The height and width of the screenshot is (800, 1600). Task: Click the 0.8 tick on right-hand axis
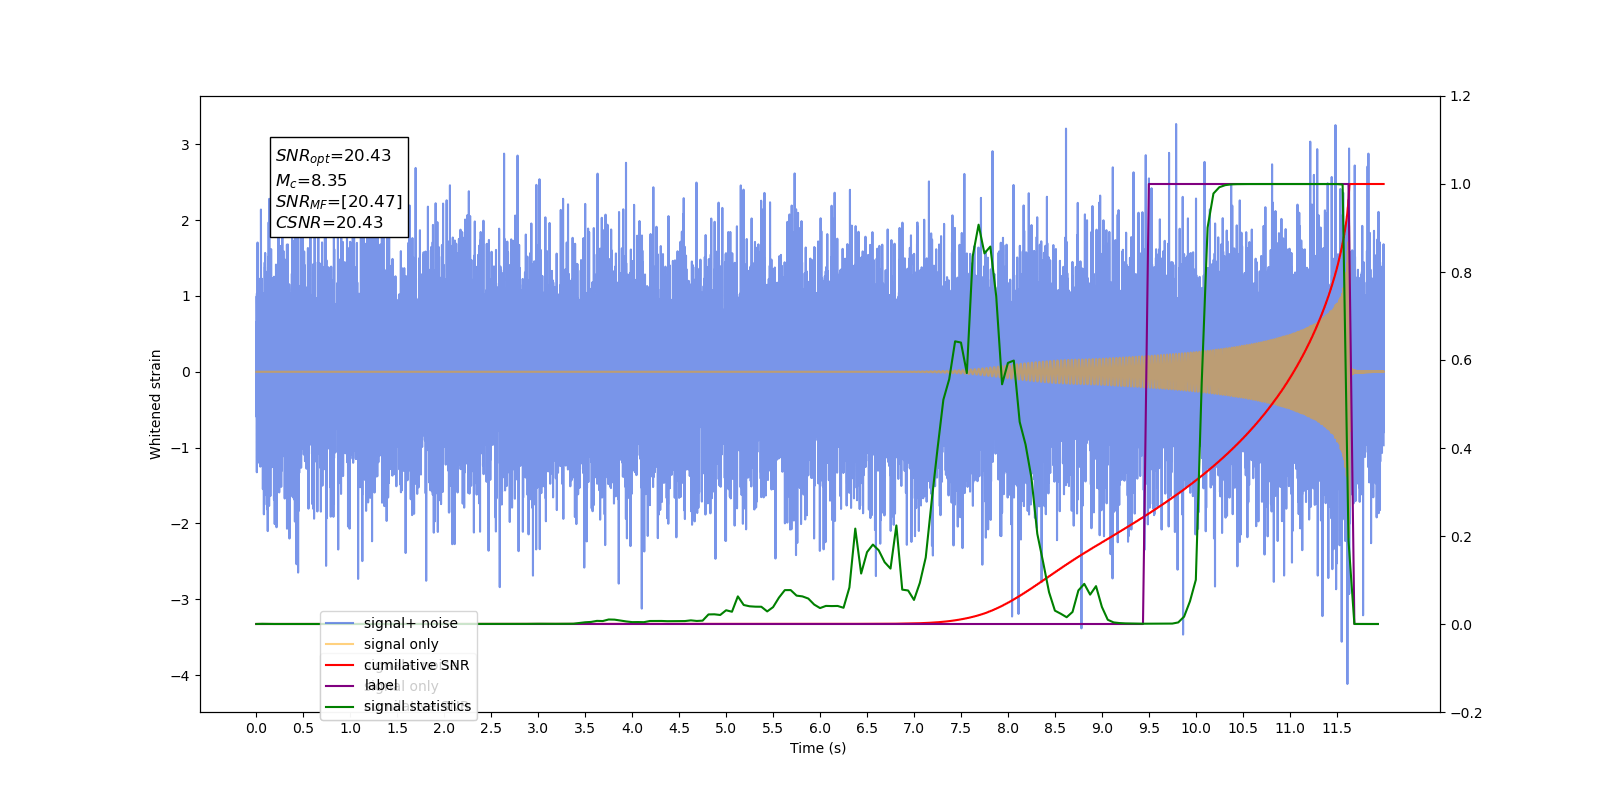1461,273
